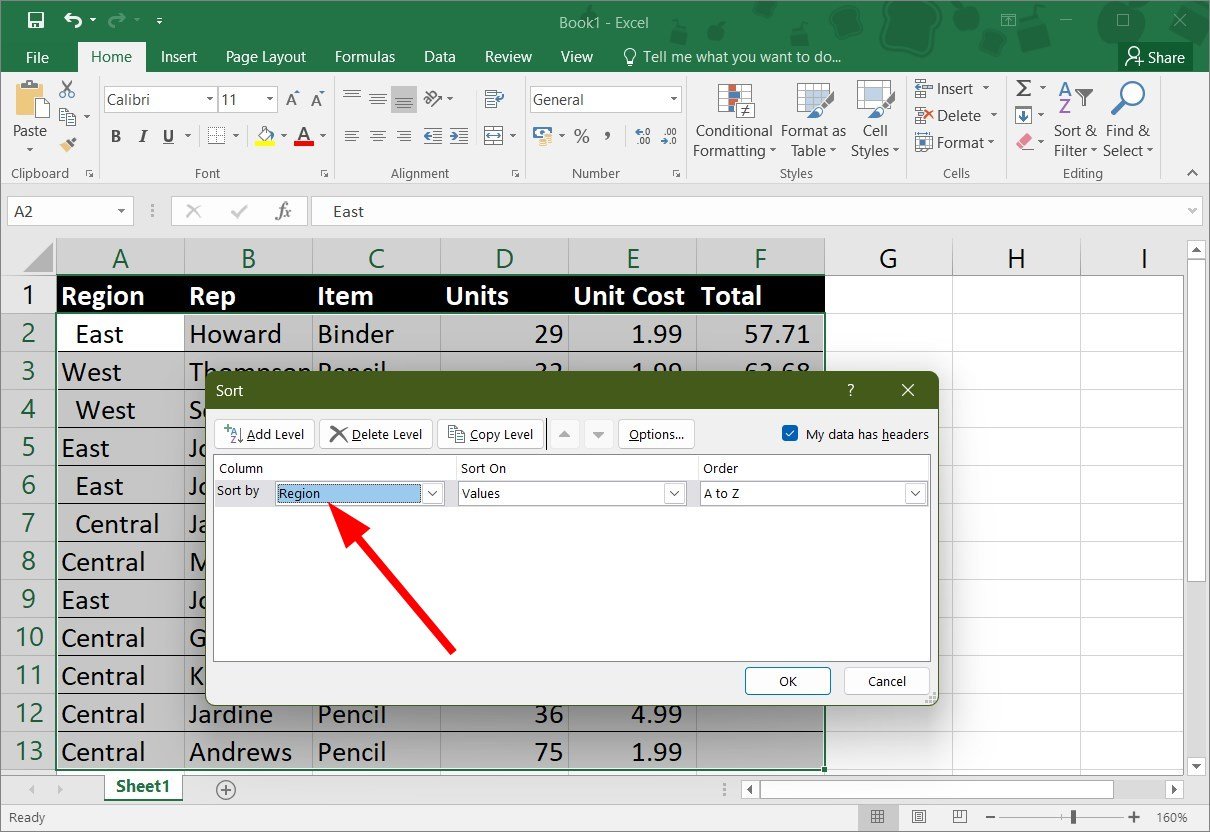Screen dimensions: 1210x832
Task: Cut selection with the scissors icon
Action: [x=68, y=90]
